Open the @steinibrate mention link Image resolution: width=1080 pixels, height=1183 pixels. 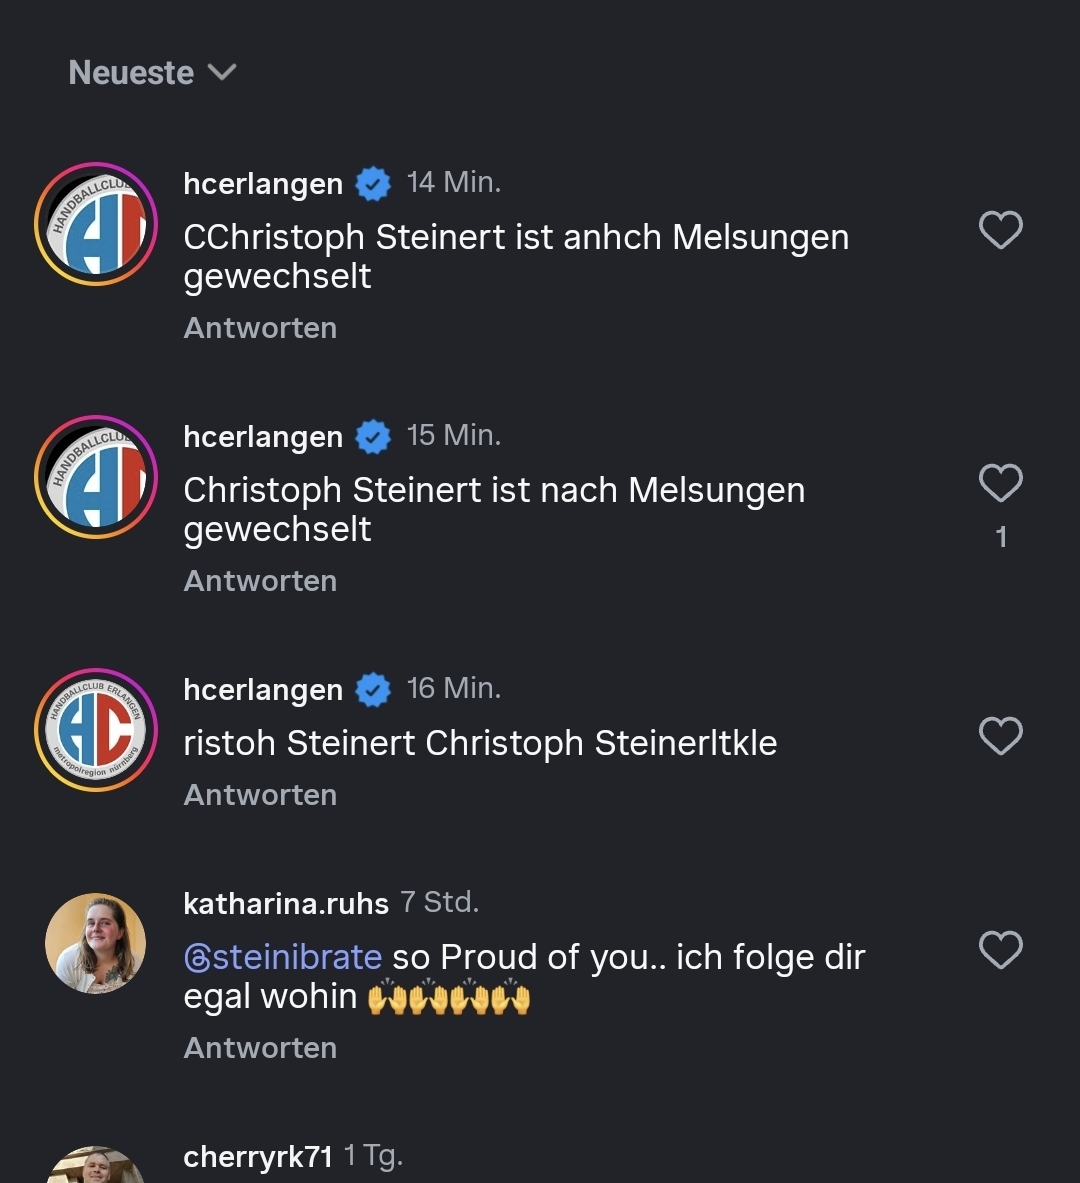pyautogui.click(x=283, y=957)
